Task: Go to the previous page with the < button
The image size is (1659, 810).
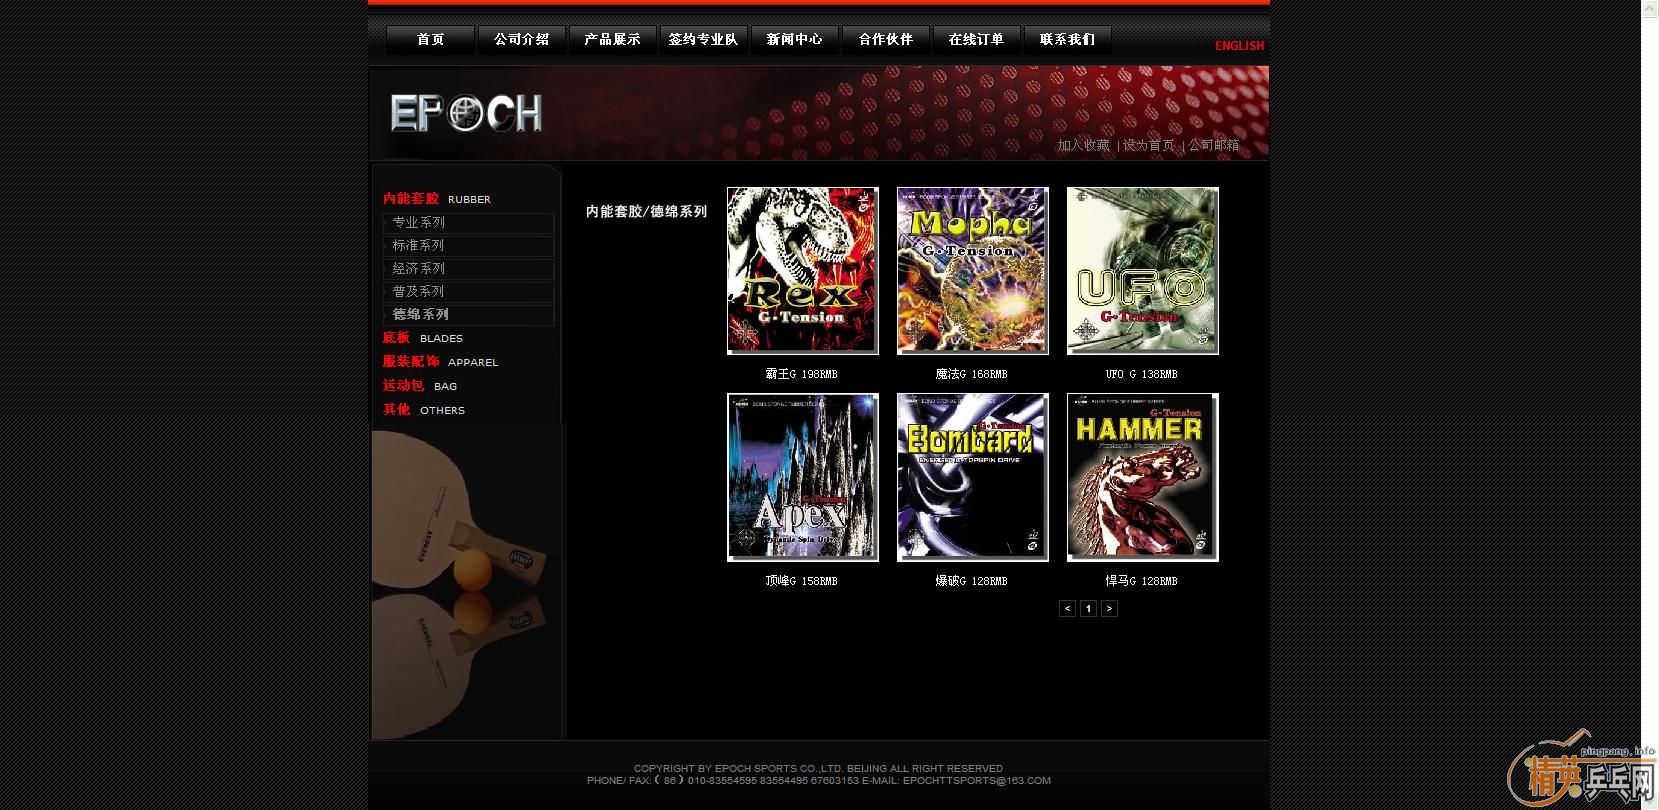Action: (x=1068, y=608)
